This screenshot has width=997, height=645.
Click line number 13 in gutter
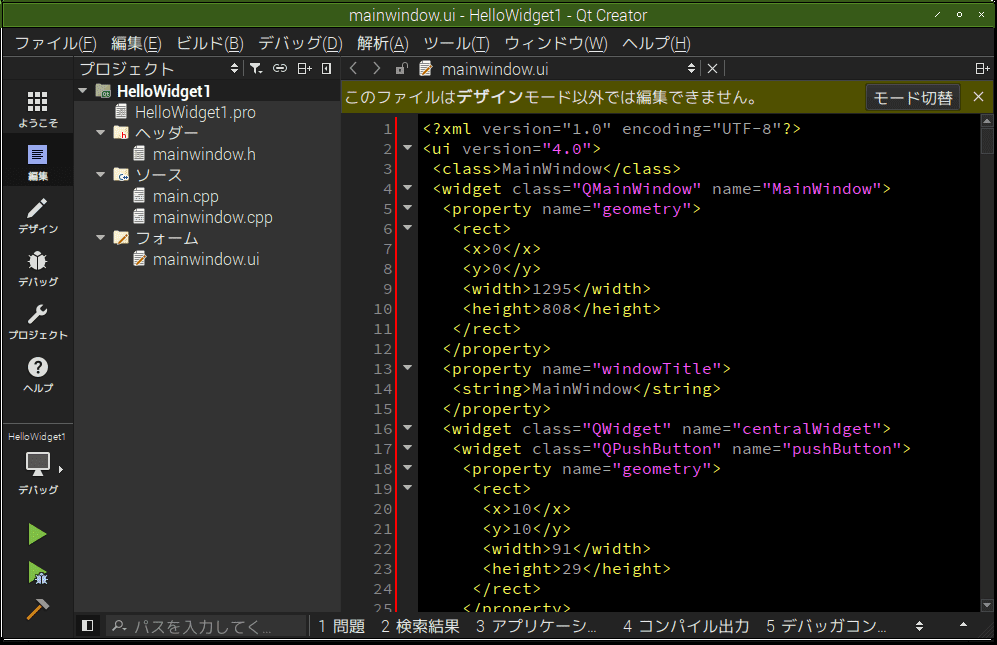(x=383, y=369)
